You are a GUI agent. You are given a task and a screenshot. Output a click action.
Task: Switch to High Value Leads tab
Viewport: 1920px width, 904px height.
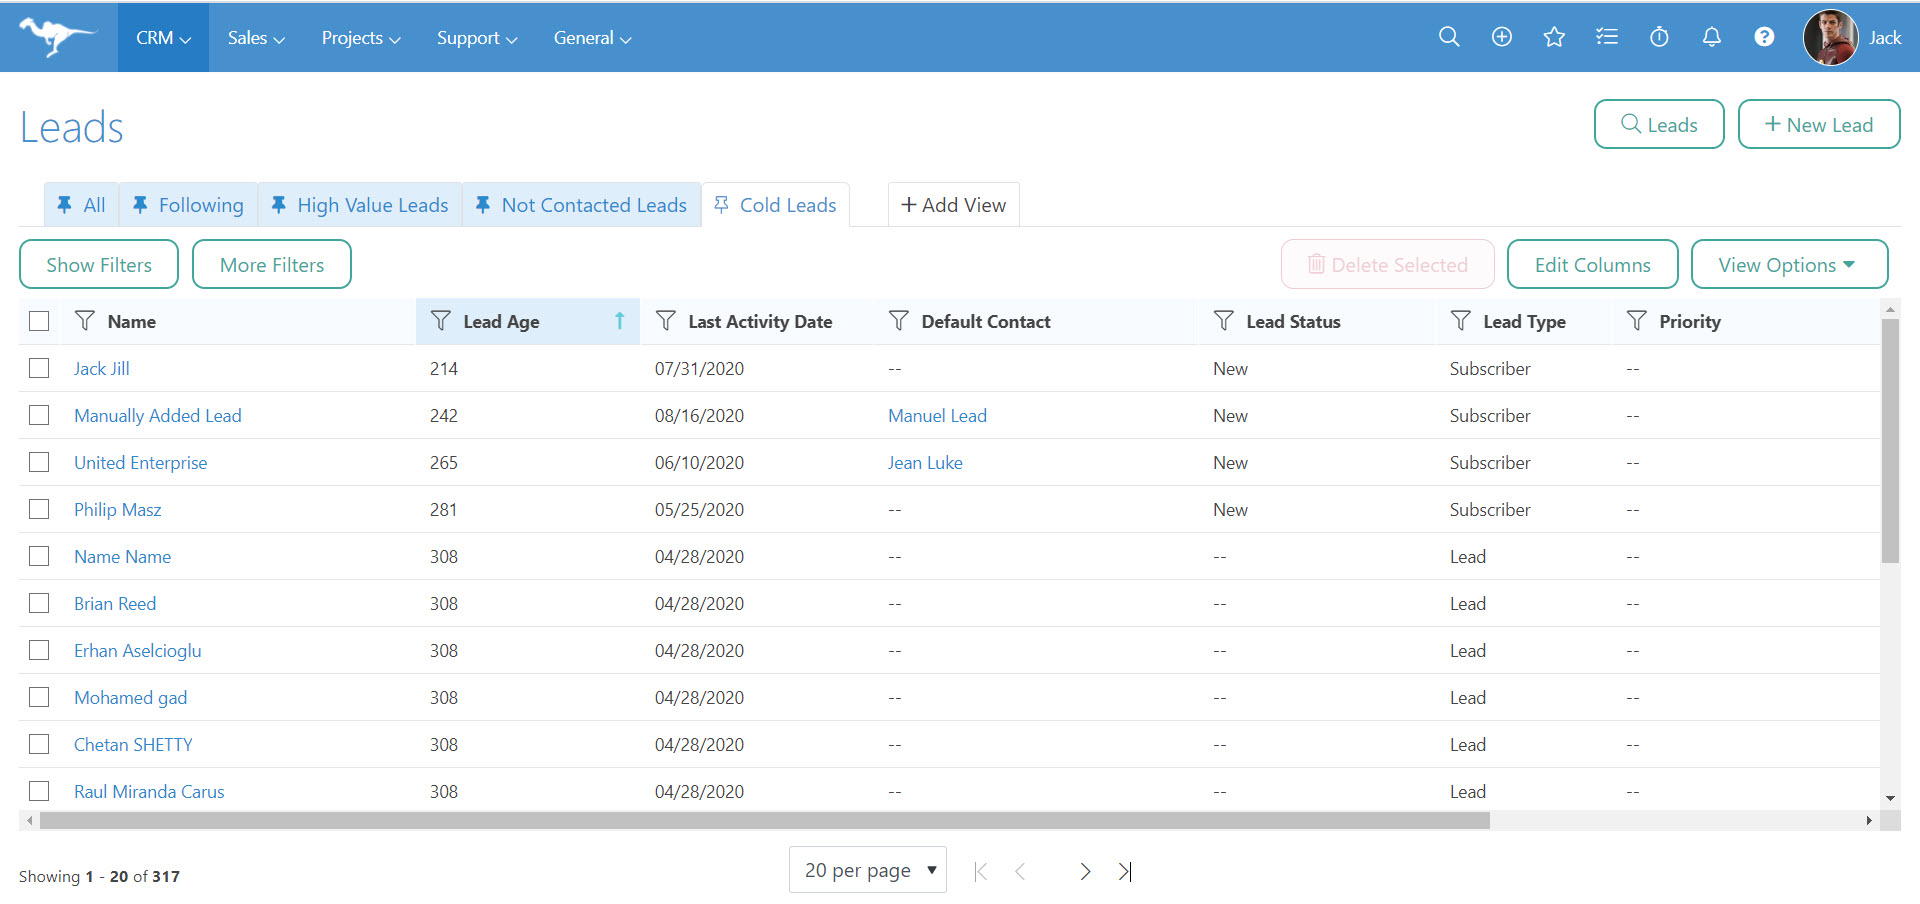tap(360, 204)
